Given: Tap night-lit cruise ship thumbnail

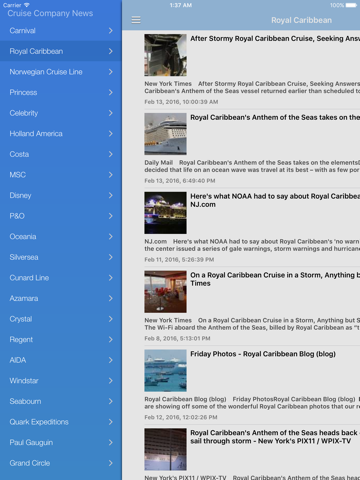Looking at the screenshot, I should click(x=165, y=213).
